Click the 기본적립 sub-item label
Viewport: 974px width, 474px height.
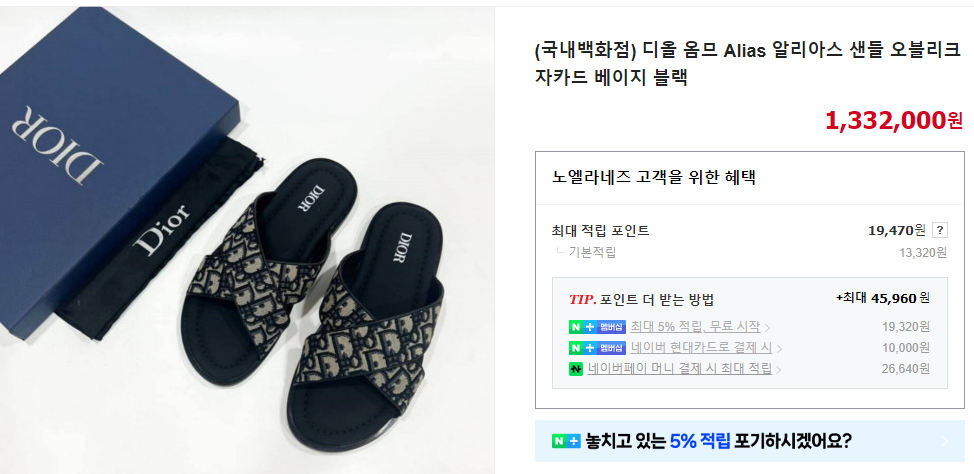pyautogui.click(x=593, y=252)
